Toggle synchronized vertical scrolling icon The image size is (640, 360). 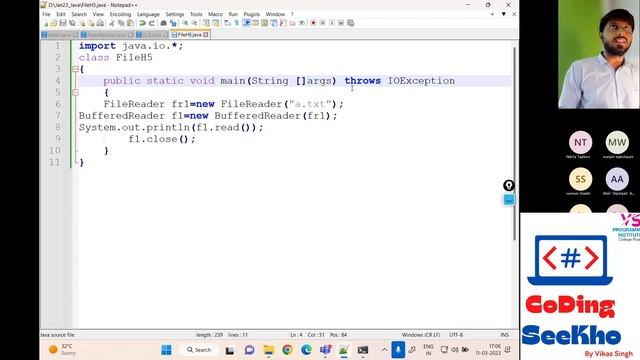tap(206, 23)
